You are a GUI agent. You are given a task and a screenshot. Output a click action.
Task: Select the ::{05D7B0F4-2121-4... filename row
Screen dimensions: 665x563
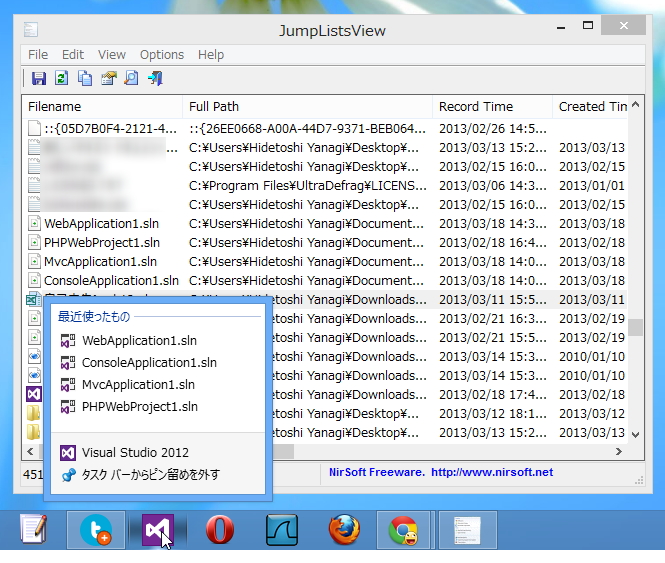click(110, 129)
